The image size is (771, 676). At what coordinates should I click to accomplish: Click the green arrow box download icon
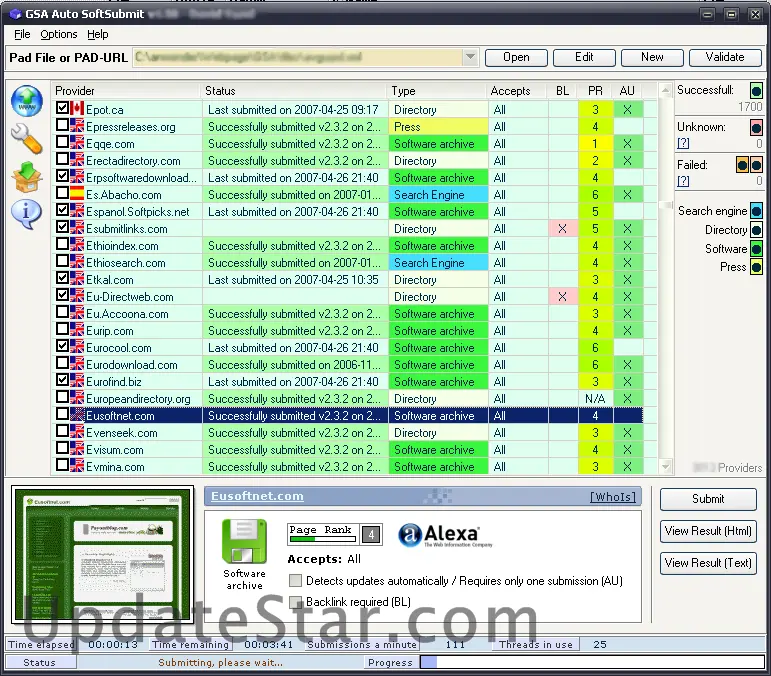click(x=27, y=177)
